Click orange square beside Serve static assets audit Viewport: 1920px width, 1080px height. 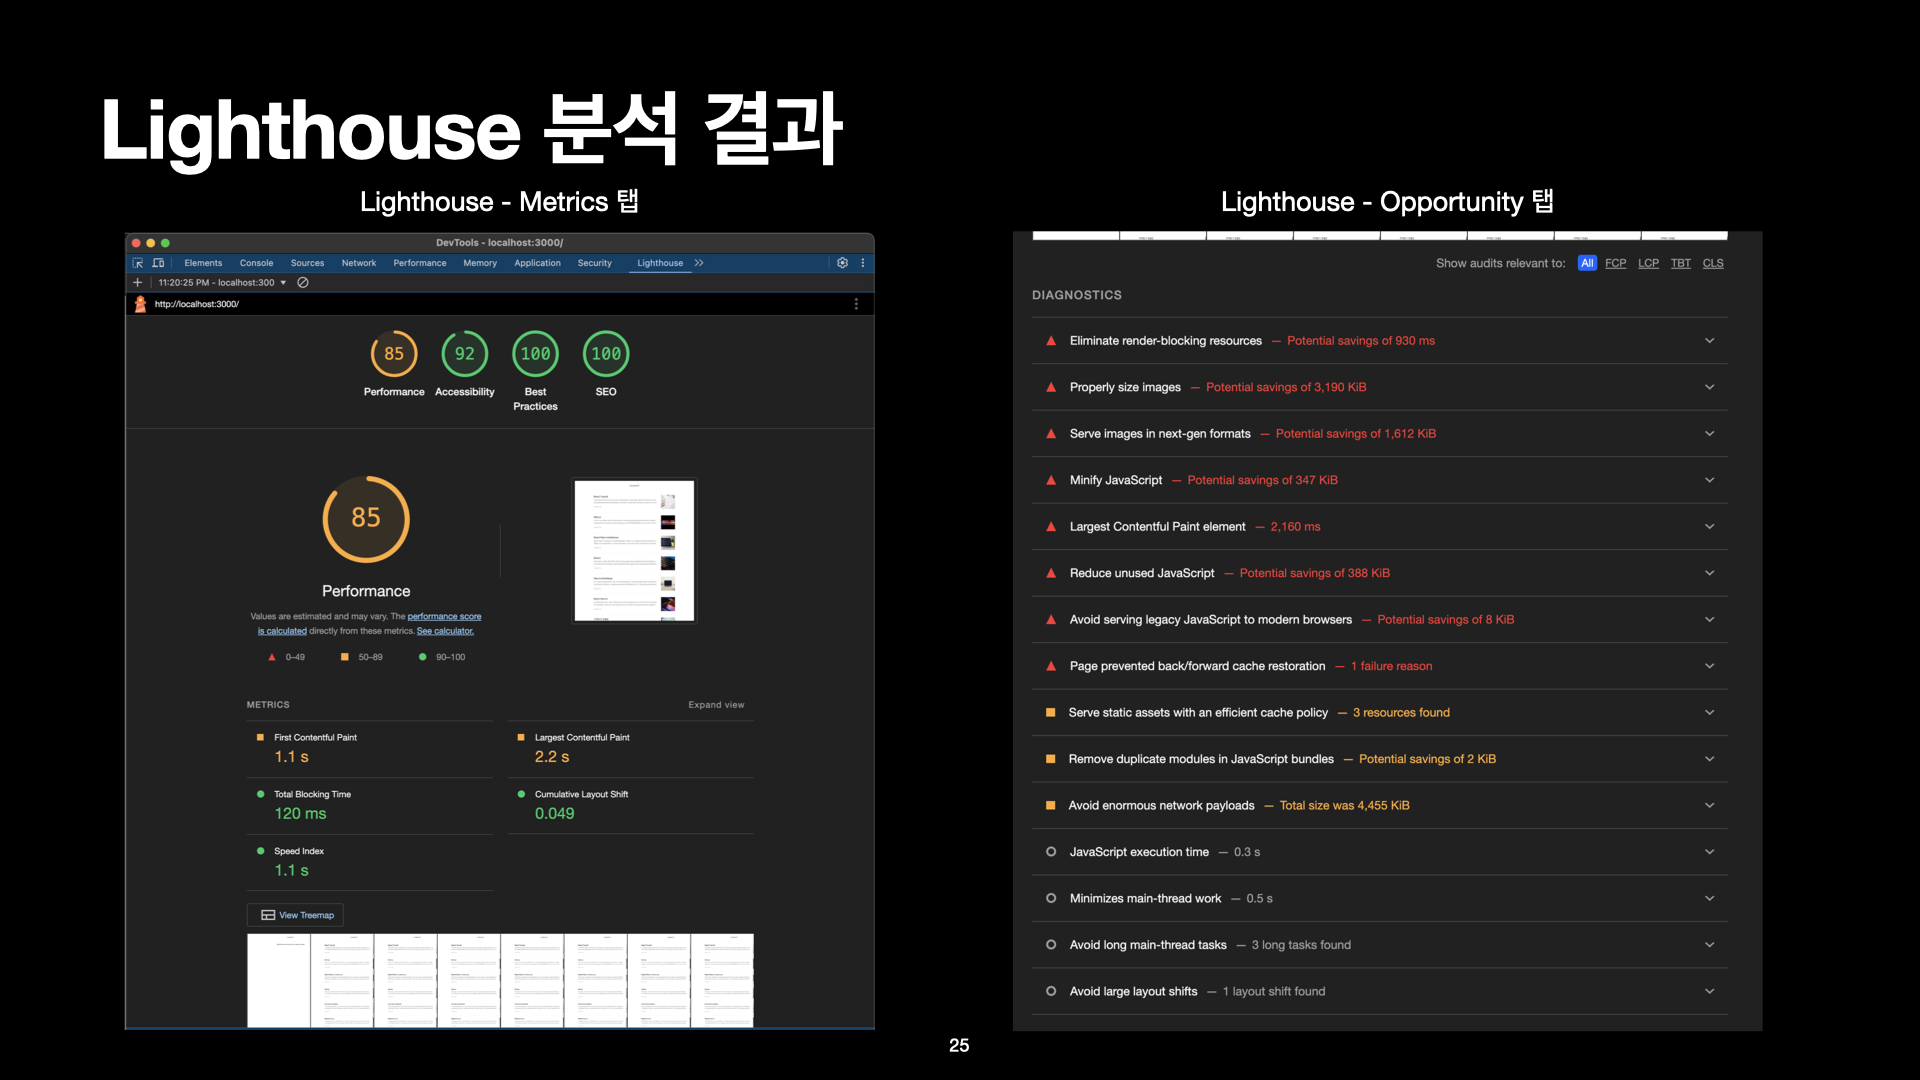click(x=1050, y=713)
